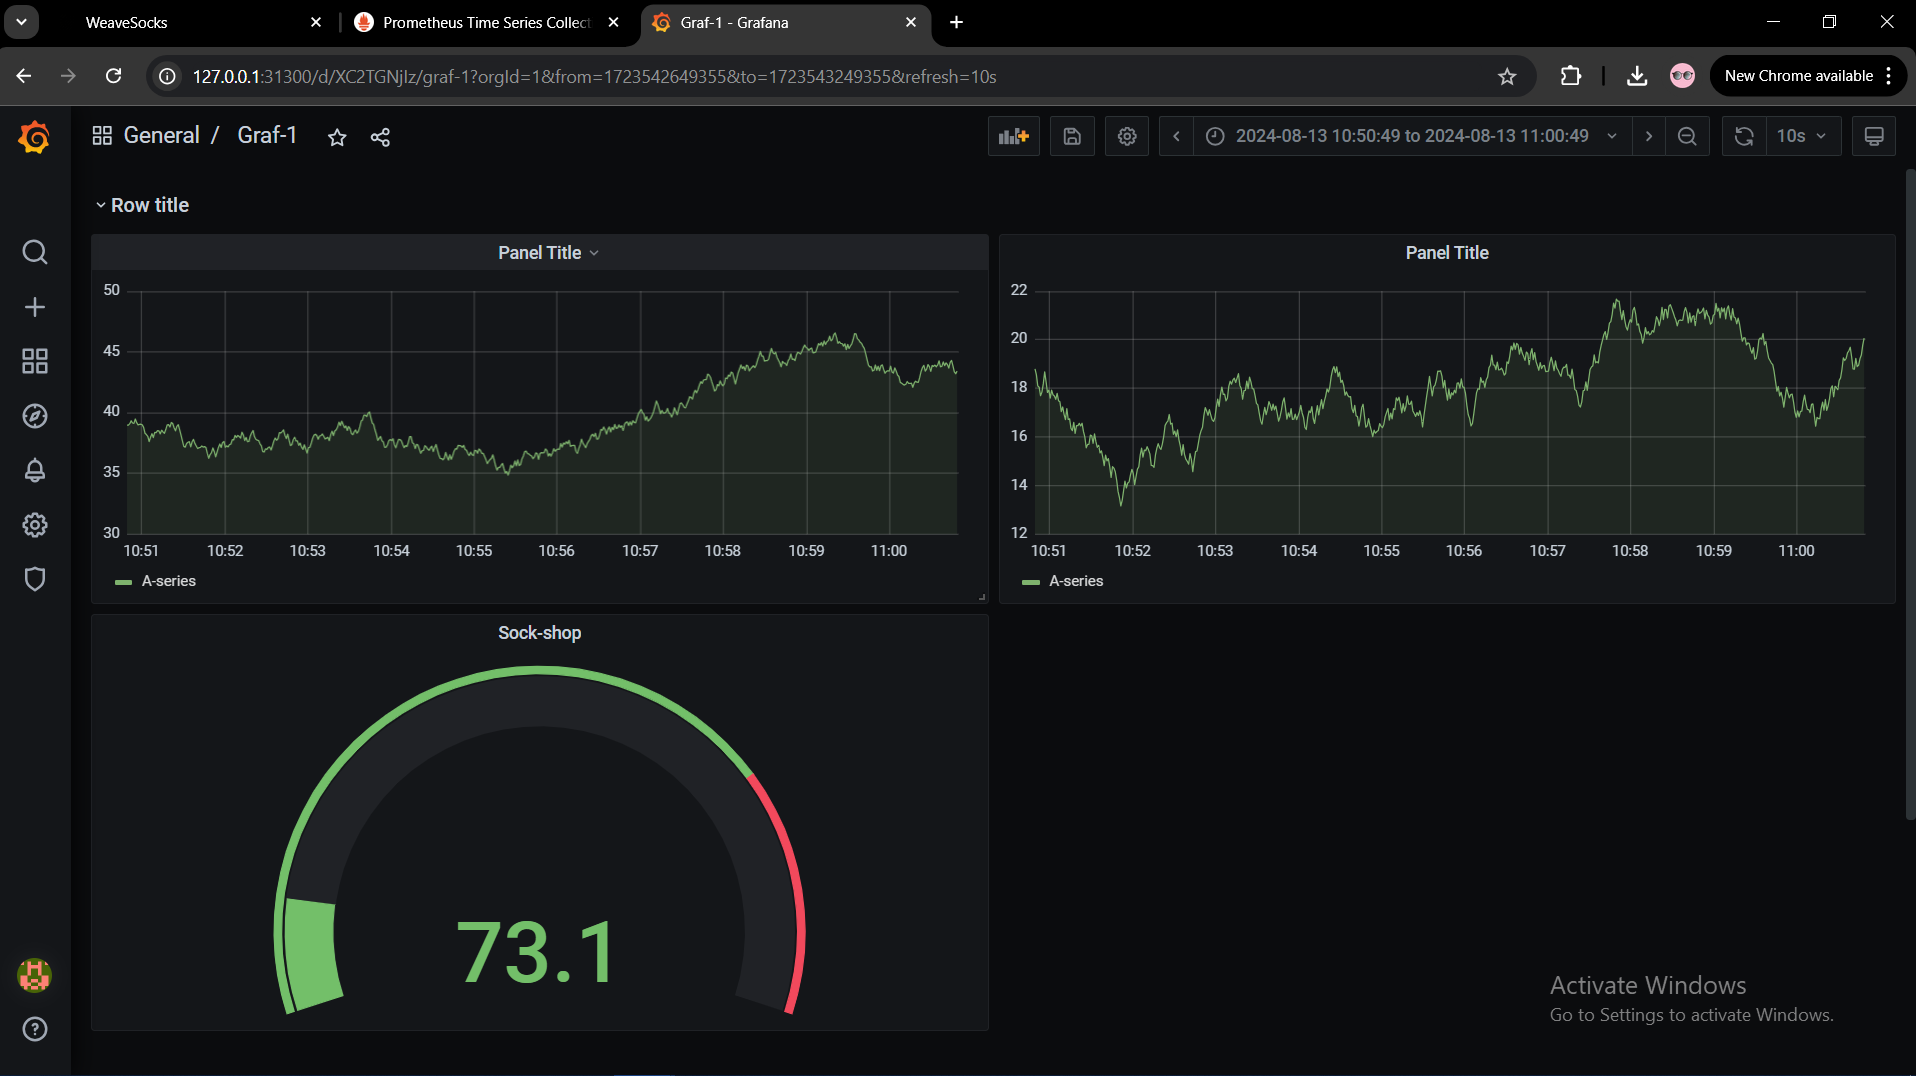Open the 10s refresh interval dropdown
This screenshot has height=1076, width=1916.
point(1804,136)
